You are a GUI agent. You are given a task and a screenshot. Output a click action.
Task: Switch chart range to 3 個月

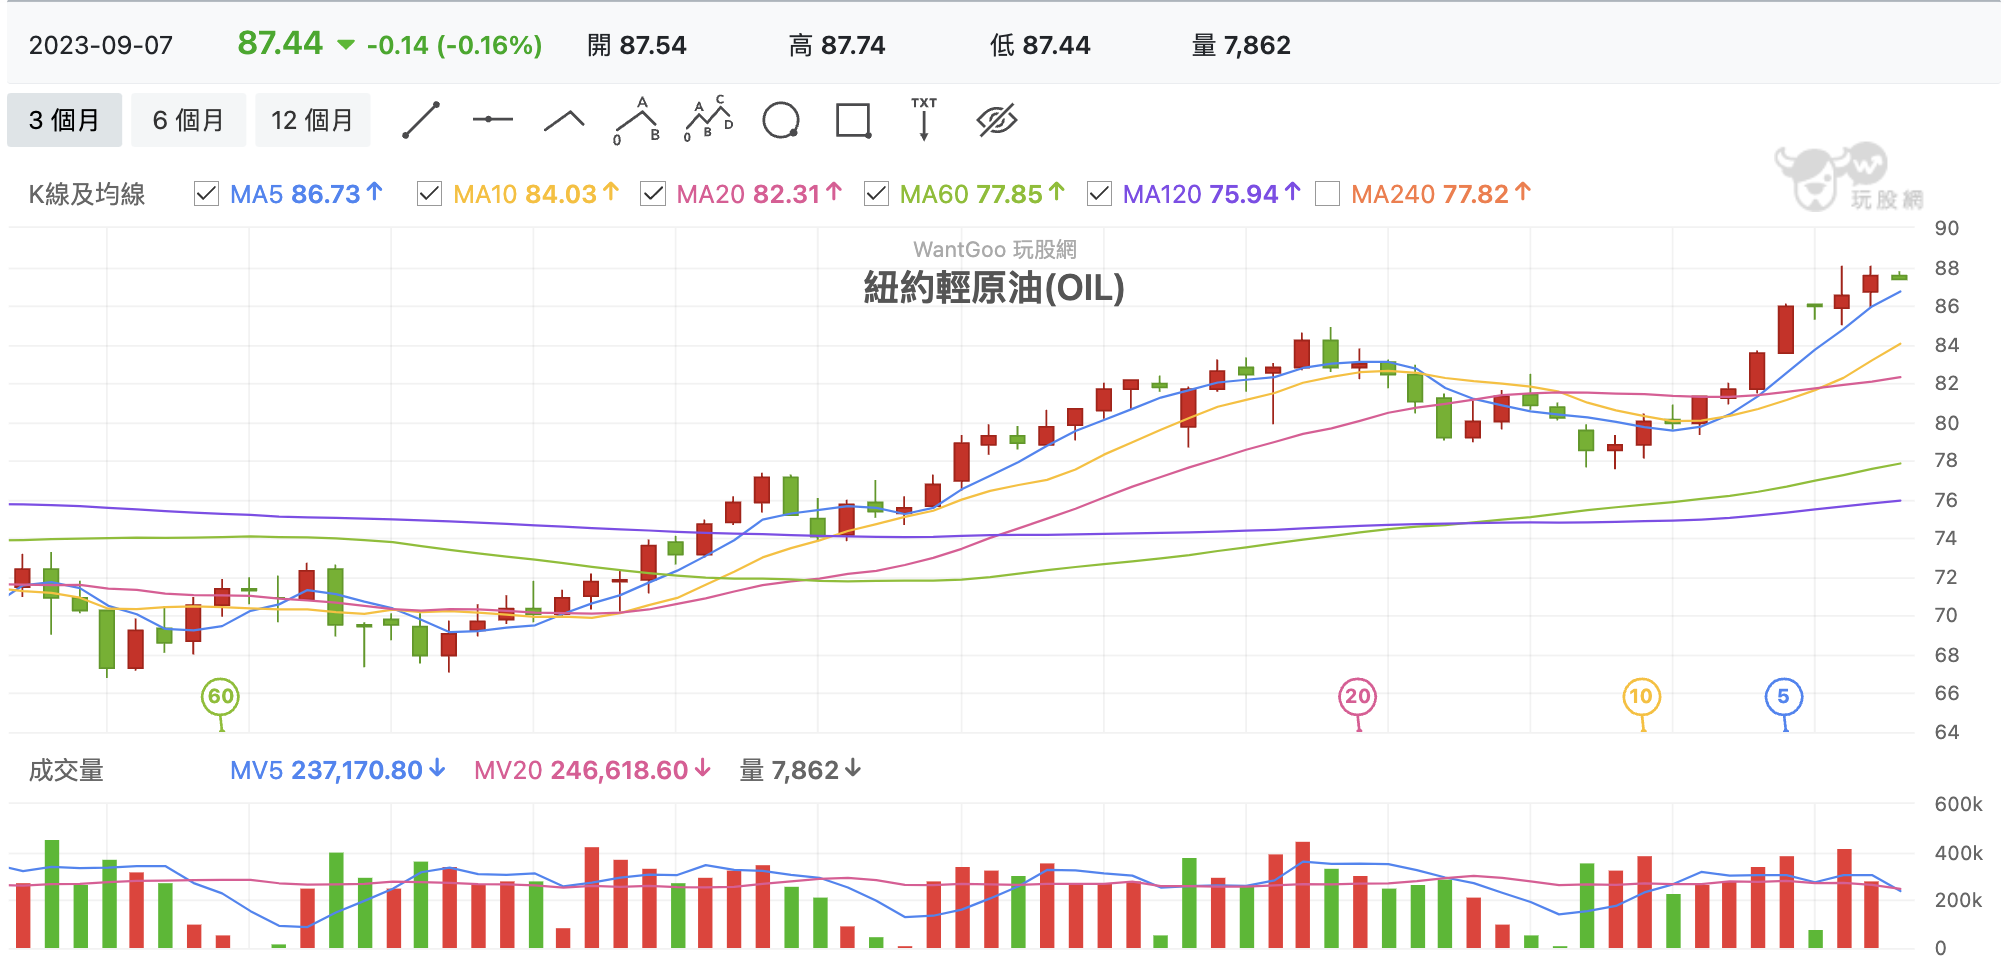click(x=64, y=120)
